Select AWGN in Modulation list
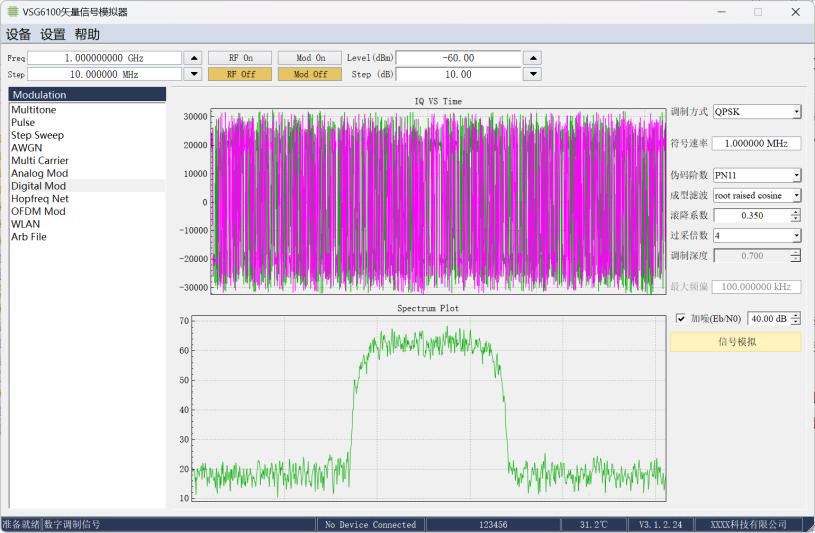This screenshot has width=815, height=533. (87, 148)
